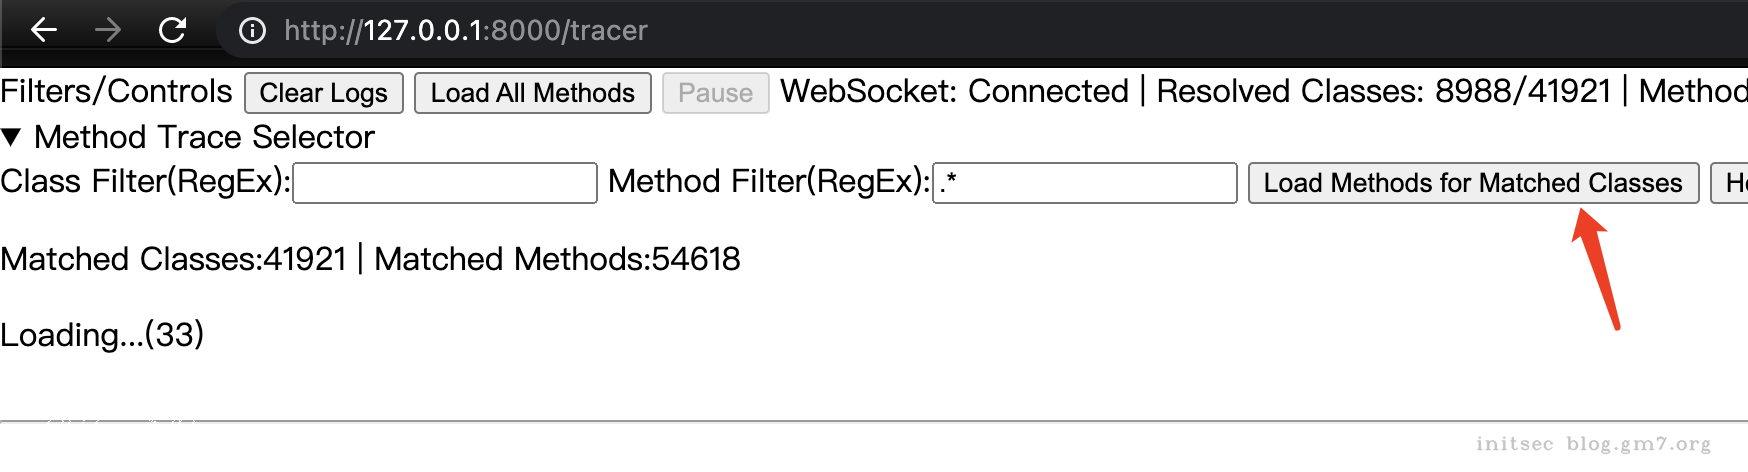Click the Method Filter(RegEx) label
1748x472 pixels.
(x=768, y=182)
